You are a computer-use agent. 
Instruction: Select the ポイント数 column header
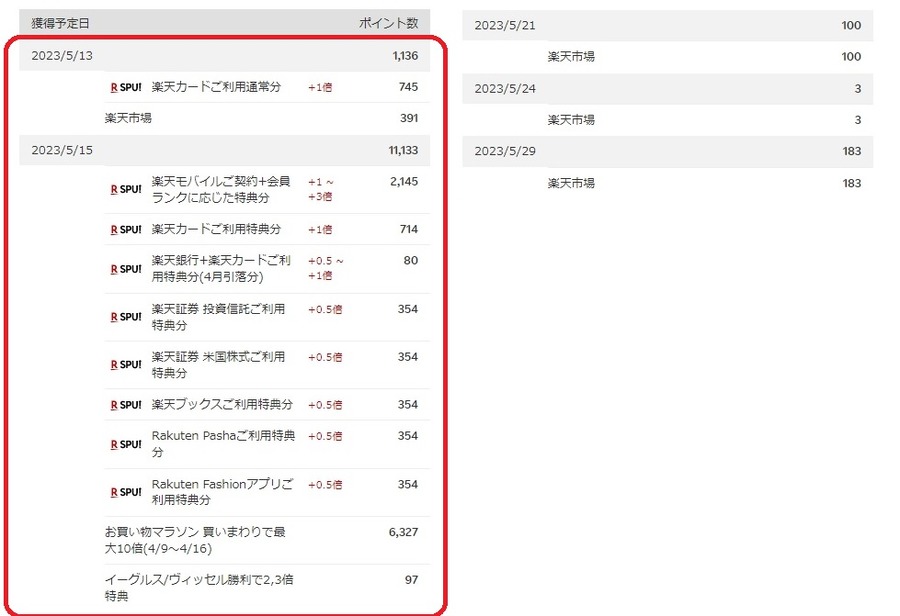(x=389, y=23)
